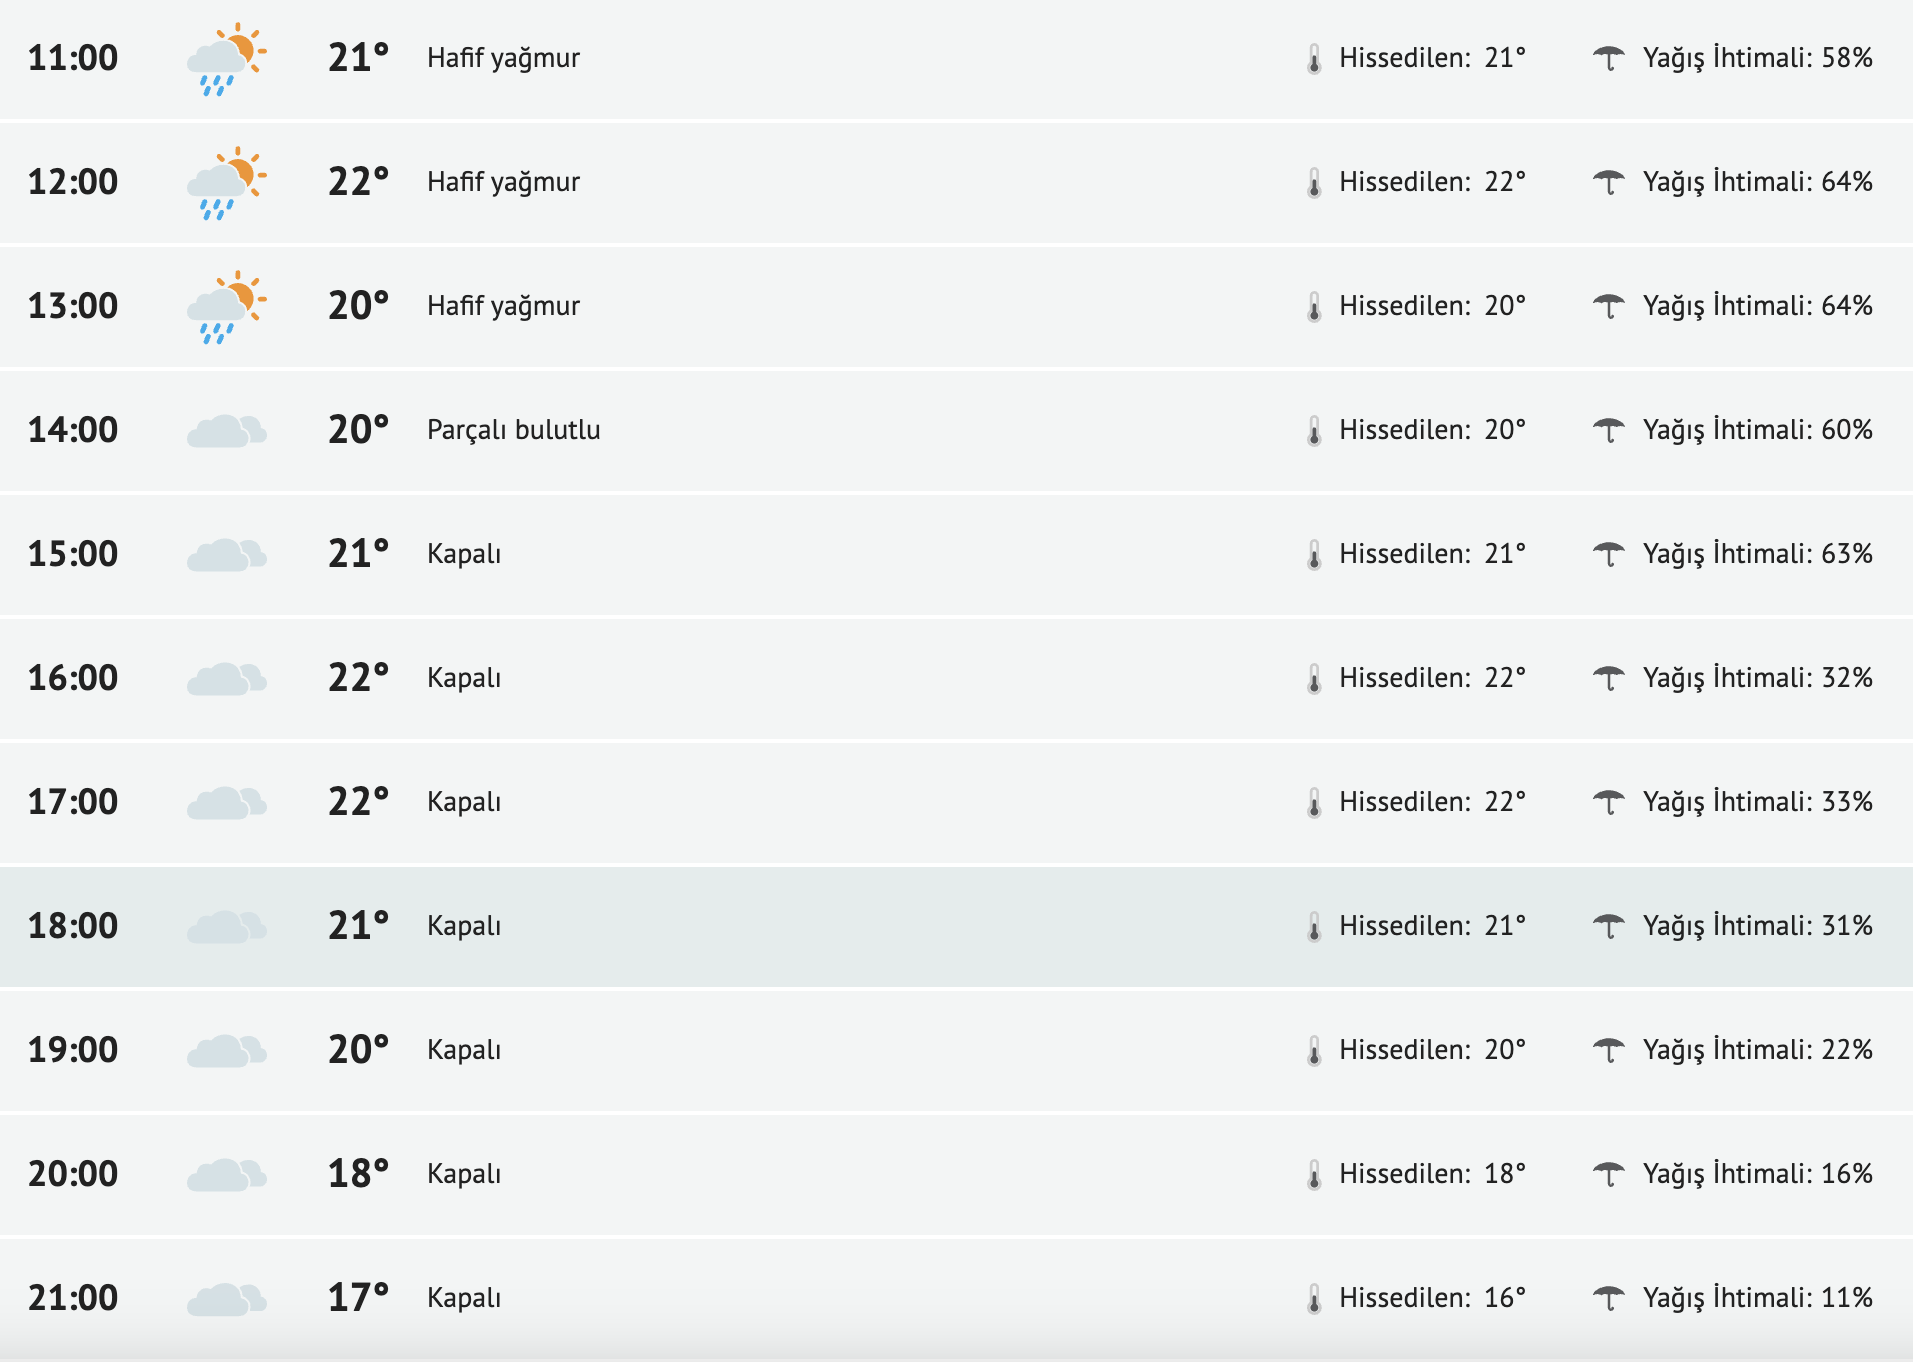This screenshot has width=1913, height=1362.
Task: Click the overcast cloud icon at 16:00
Action: click(226, 679)
